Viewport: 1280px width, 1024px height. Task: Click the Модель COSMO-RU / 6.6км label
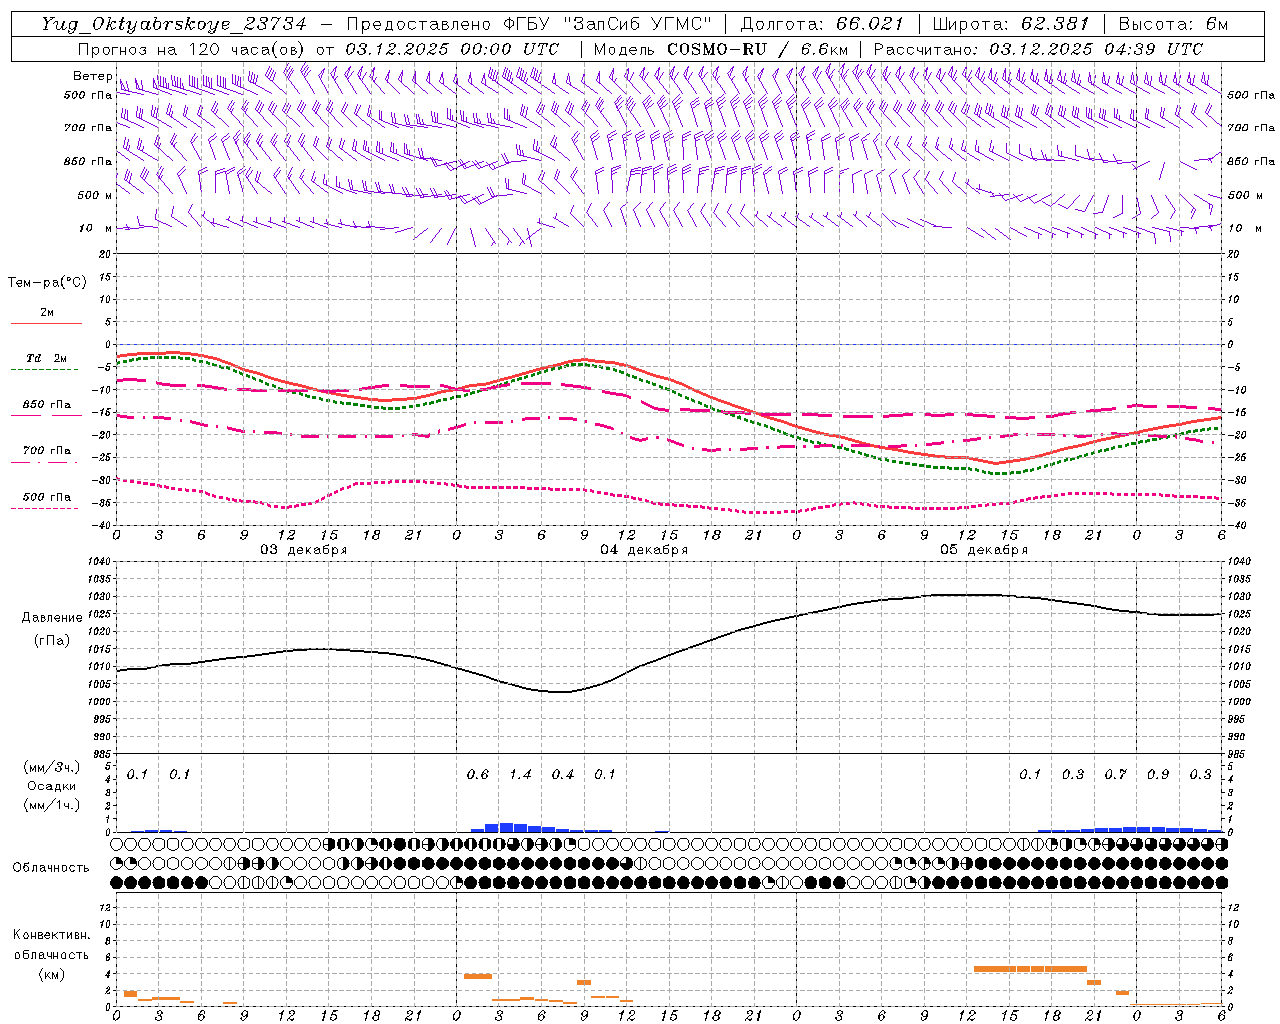(x=720, y=49)
